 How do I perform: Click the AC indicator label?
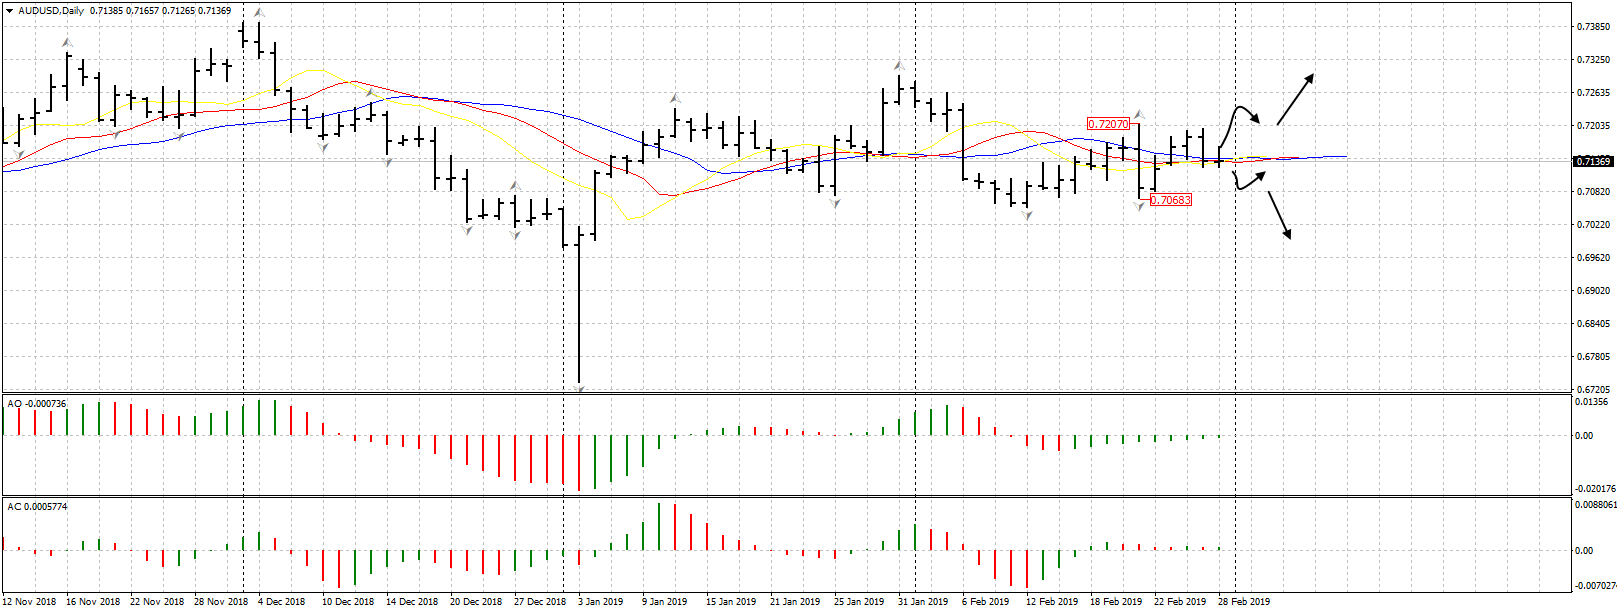pos(37,507)
